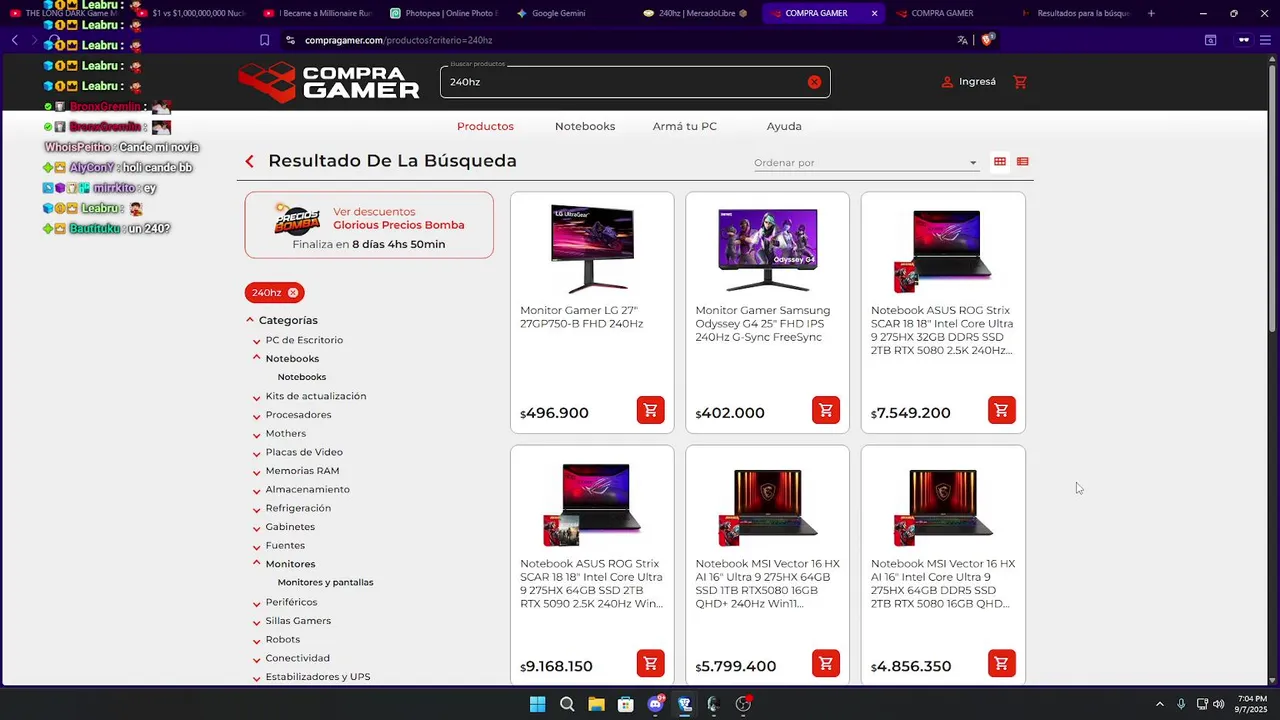Open the Sillas Gamers category
Screen dimensions: 1280x720
[x=298, y=621]
